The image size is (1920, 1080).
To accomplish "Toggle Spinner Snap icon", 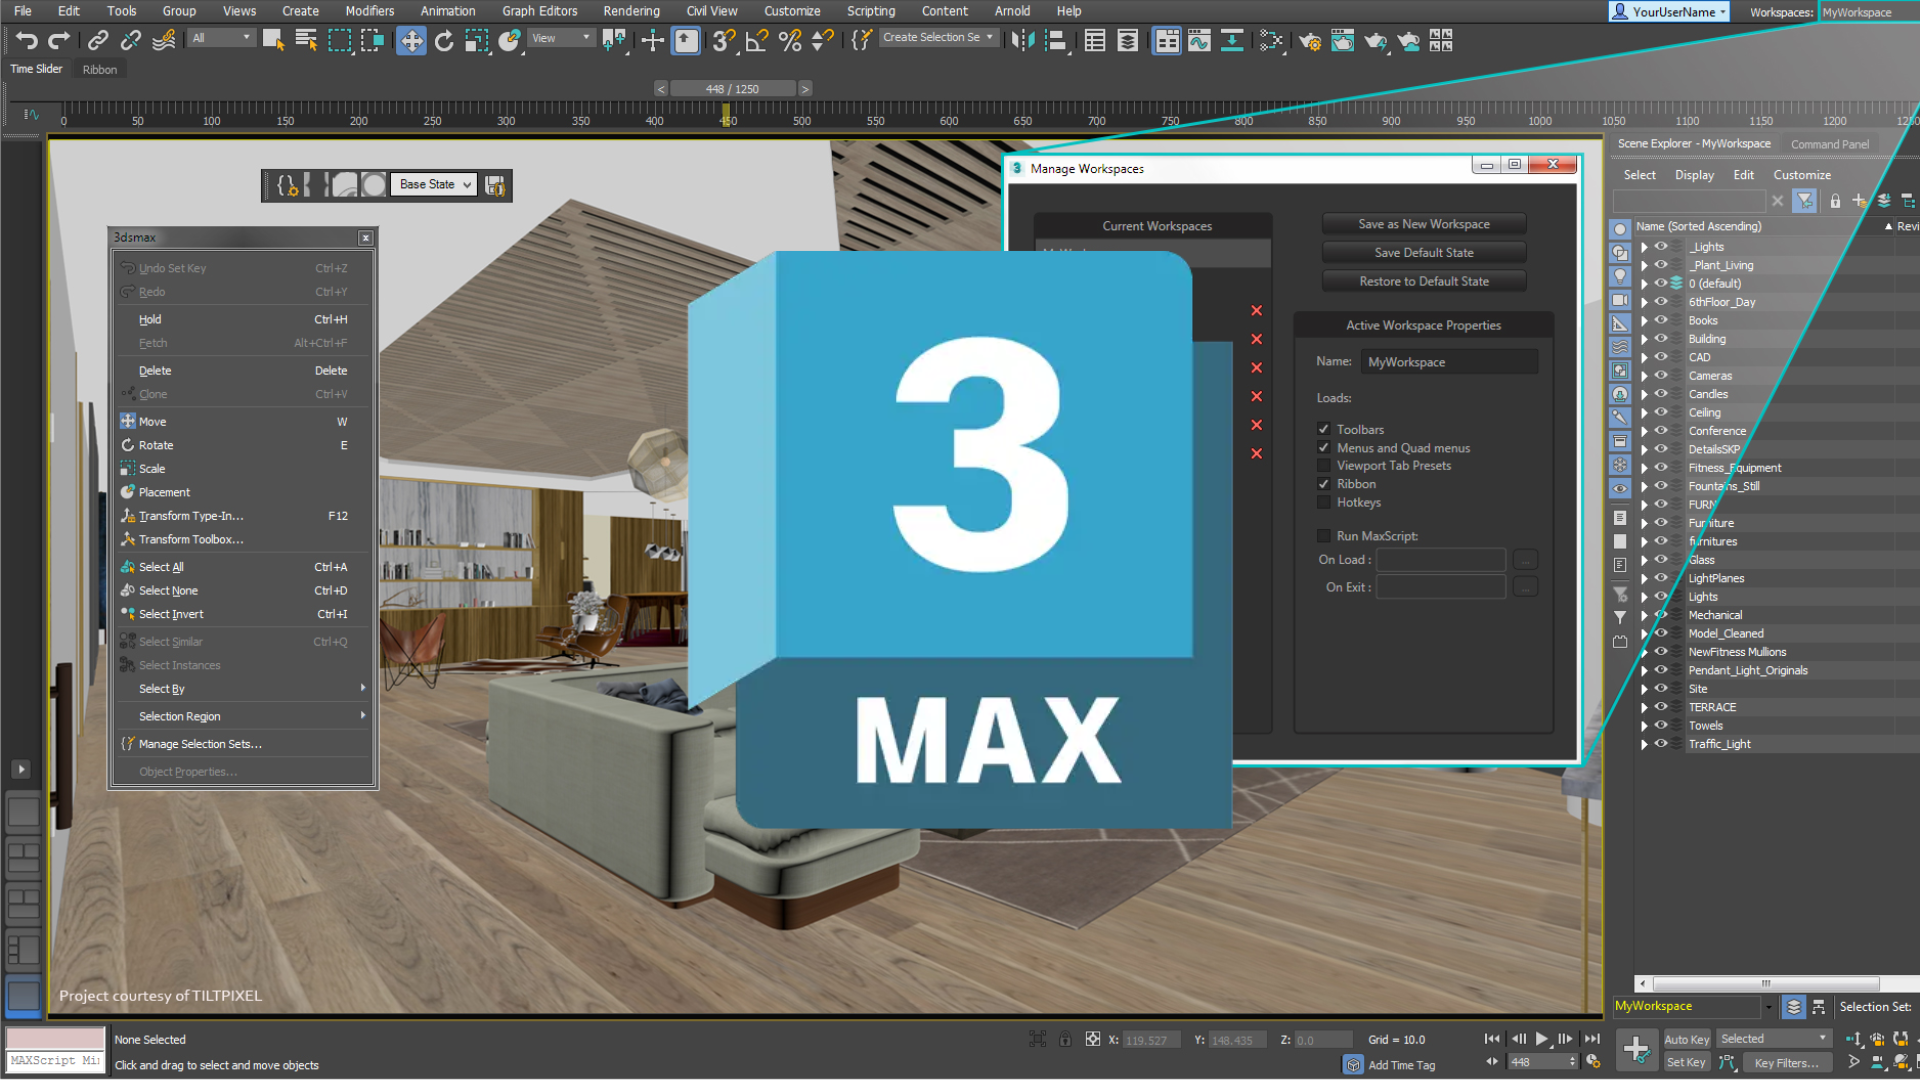I will tap(822, 40).
